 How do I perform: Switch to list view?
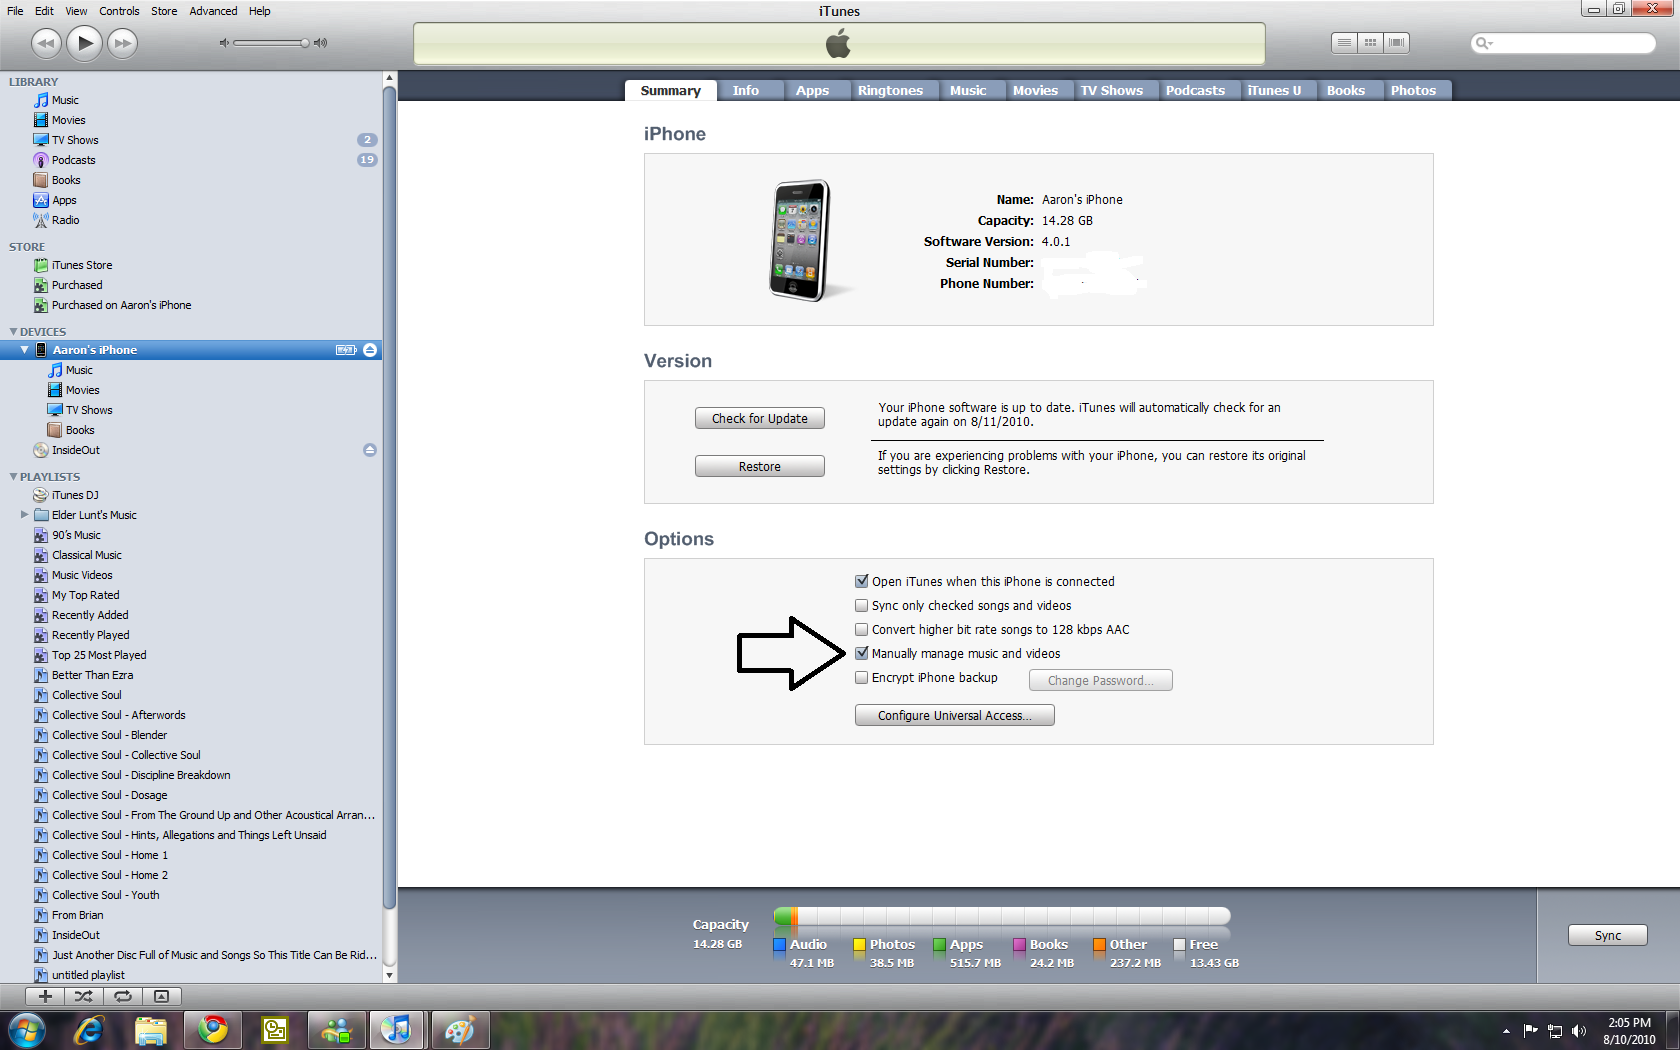(1345, 42)
